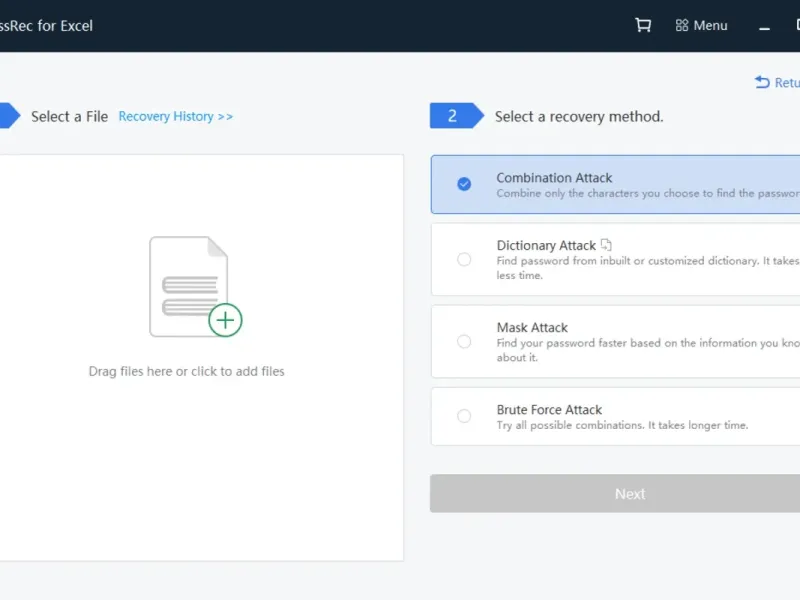The image size is (800, 600).
Task: Open the shopping cart icon
Action: point(643,26)
